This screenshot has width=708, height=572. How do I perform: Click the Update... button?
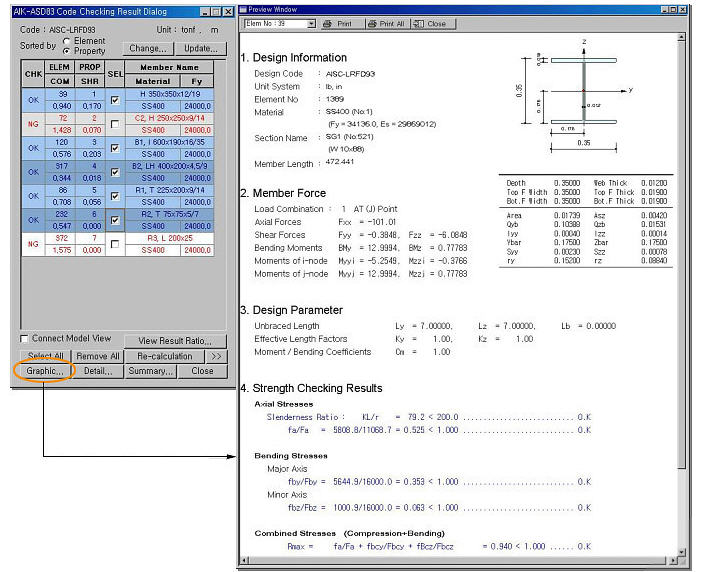pos(200,48)
